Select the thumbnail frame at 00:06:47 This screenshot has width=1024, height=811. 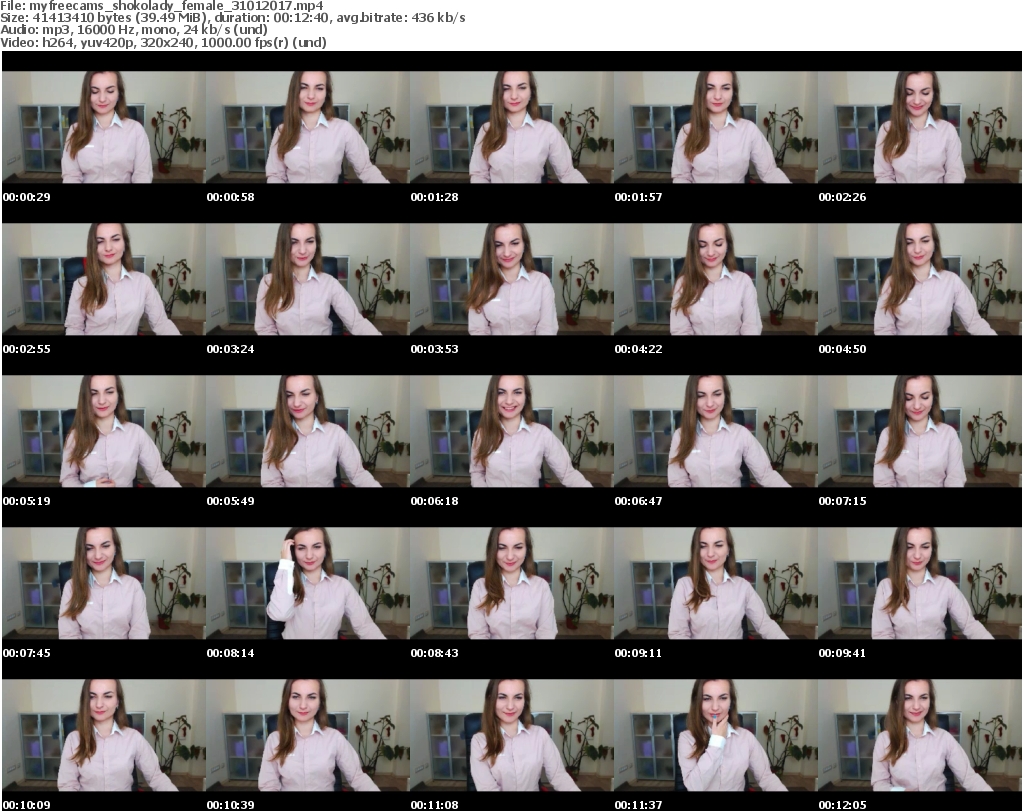click(x=716, y=431)
